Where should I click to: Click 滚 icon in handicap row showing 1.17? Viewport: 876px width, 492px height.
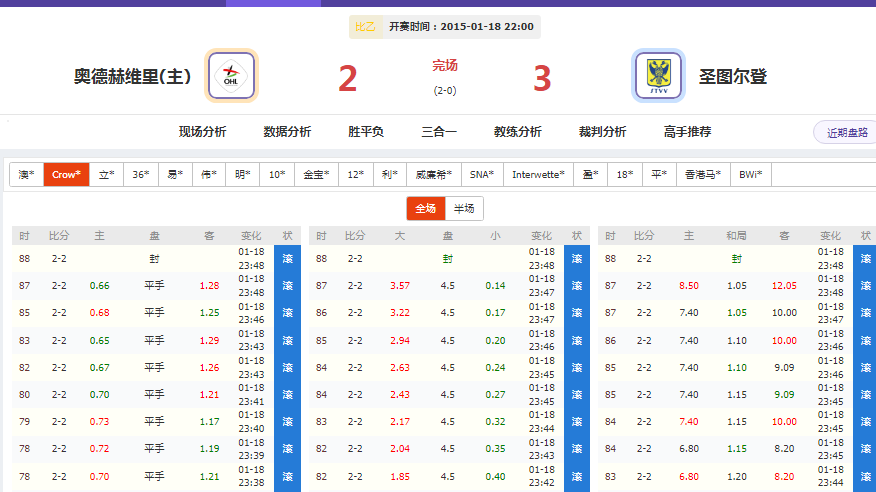(x=287, y=421)
